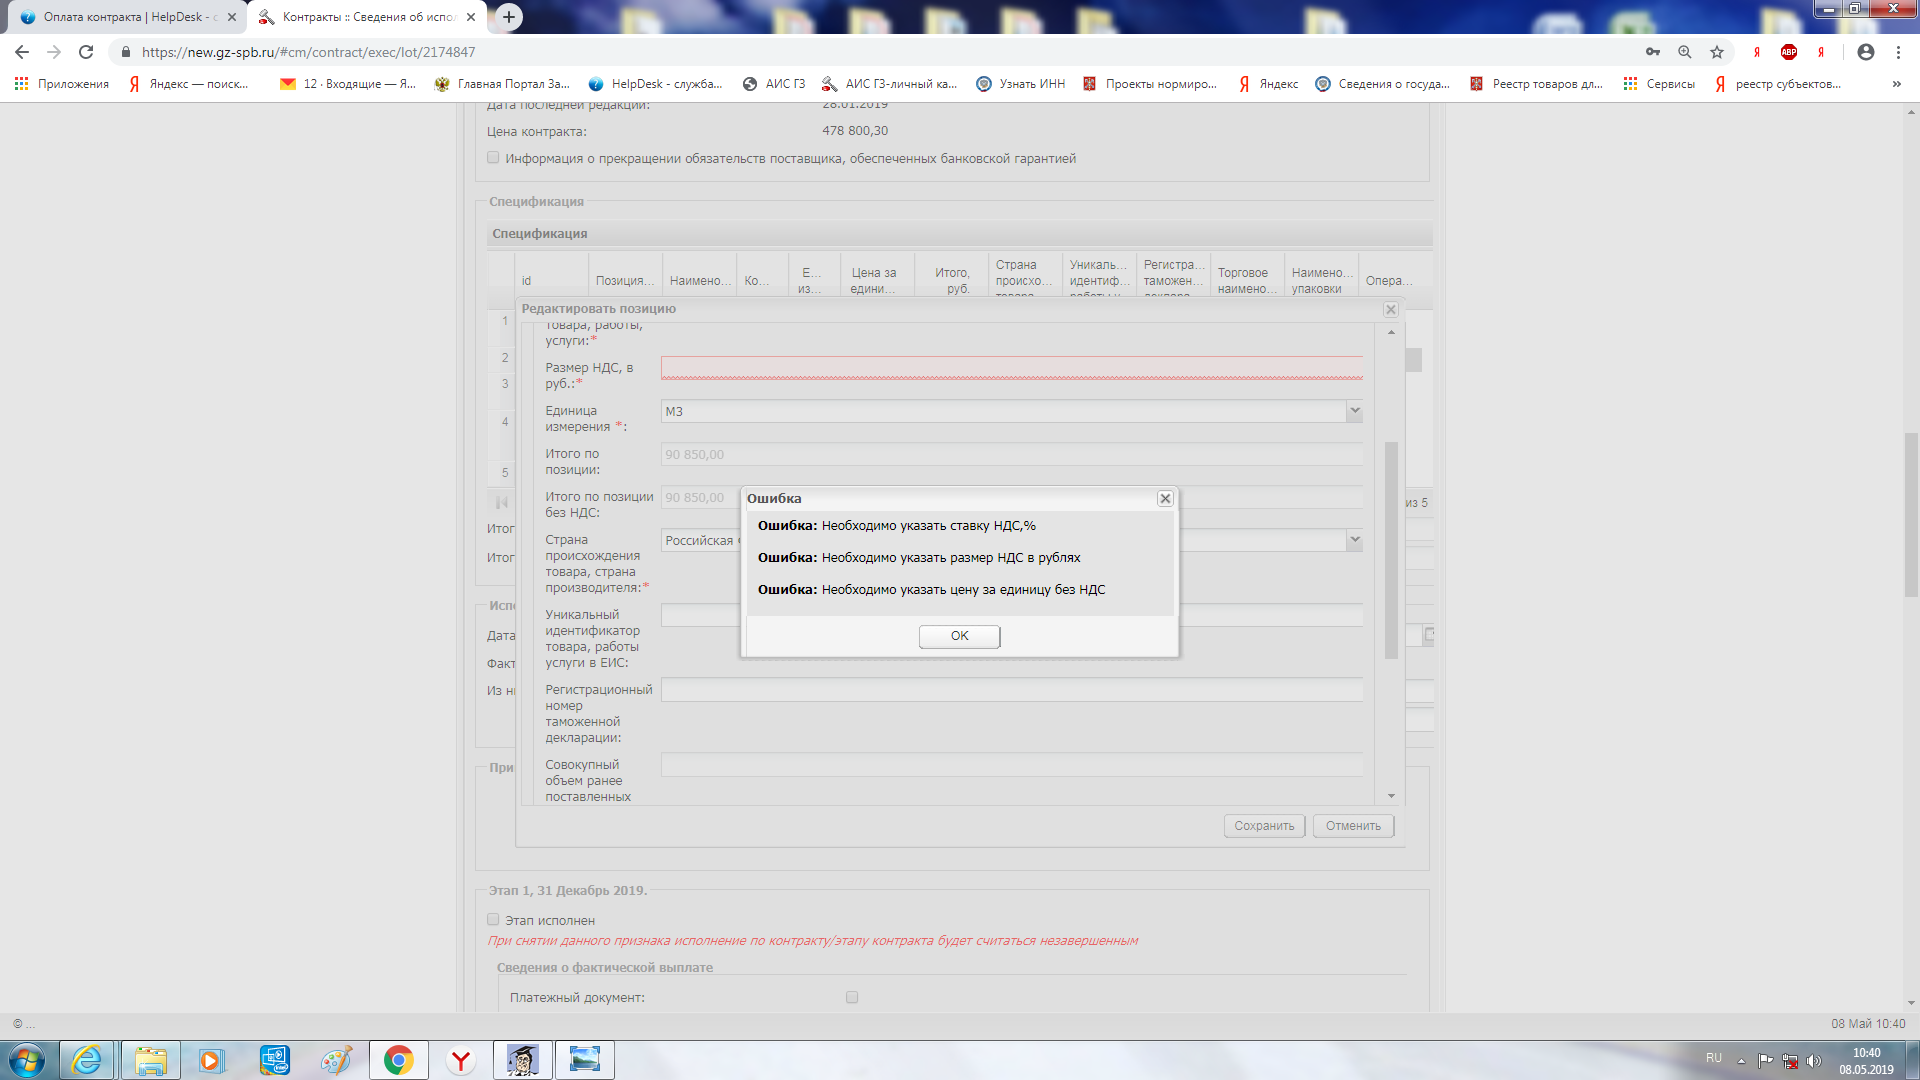Image resolution: width=1920 pixels, height=1080 pixels.
Task: Open a new browser tab
Action: point(509,17)
